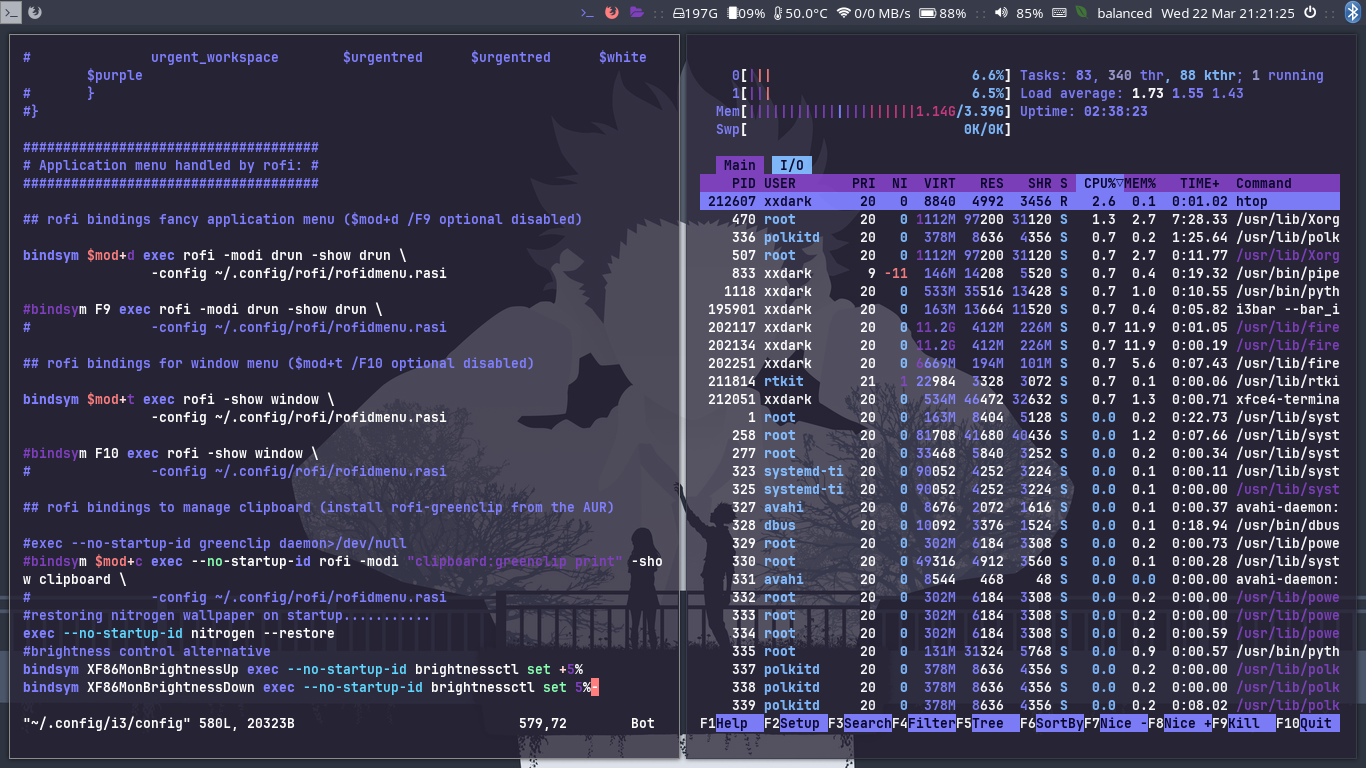Sort htop by the SHR column header

[x=1039, y=183]
